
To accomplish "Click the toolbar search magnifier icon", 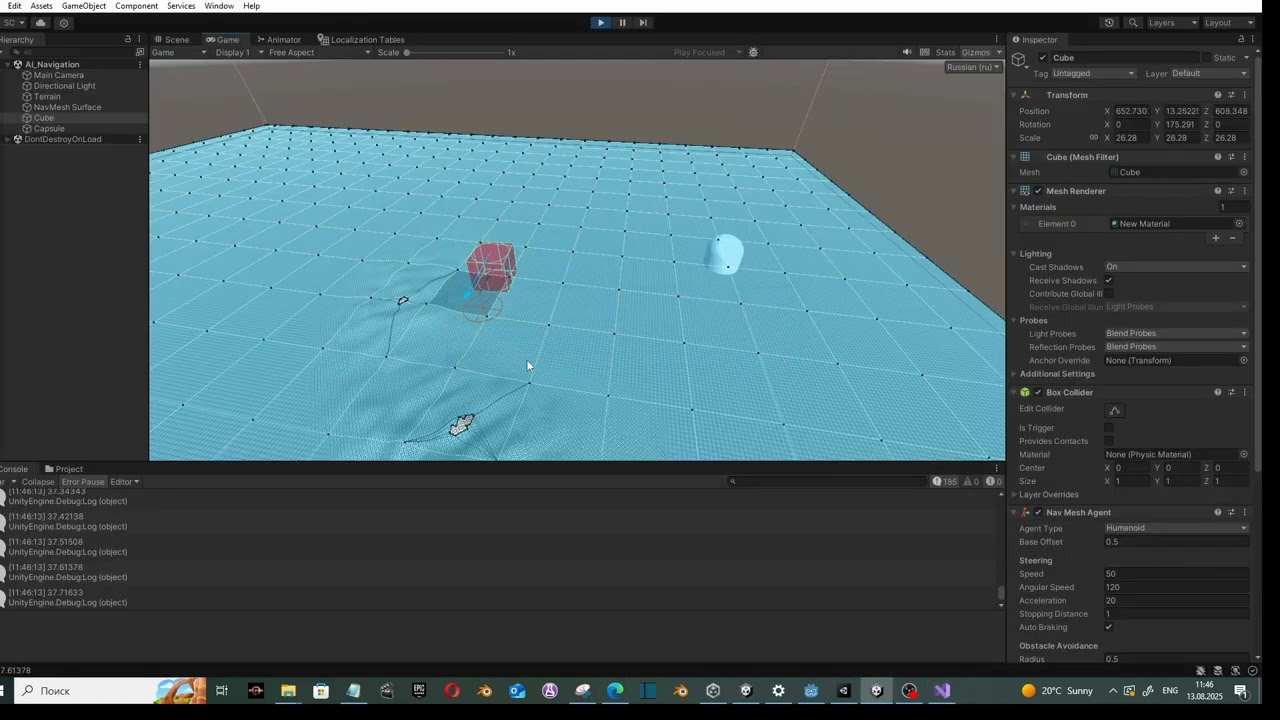I will point(1133,22).
